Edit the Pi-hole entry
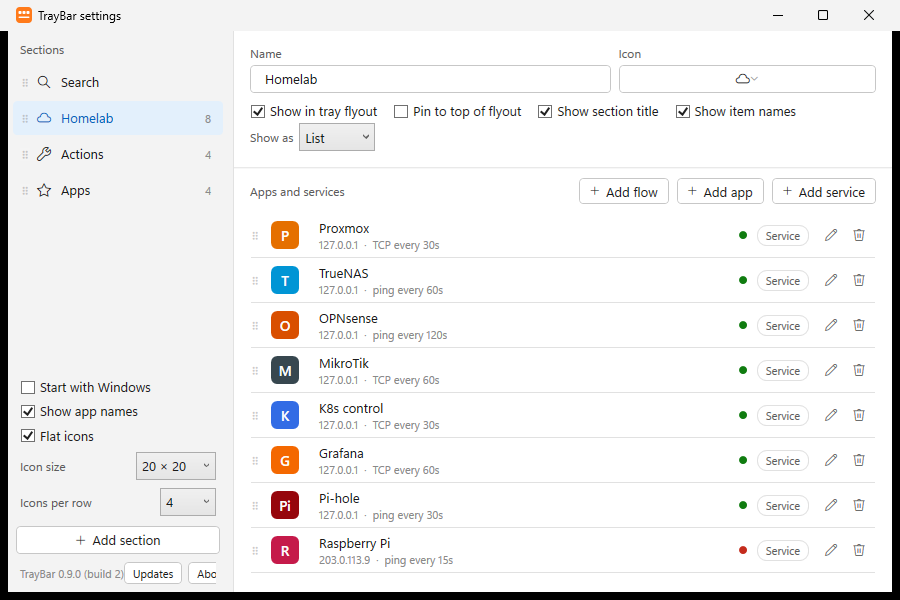 (x=831, y=505)
